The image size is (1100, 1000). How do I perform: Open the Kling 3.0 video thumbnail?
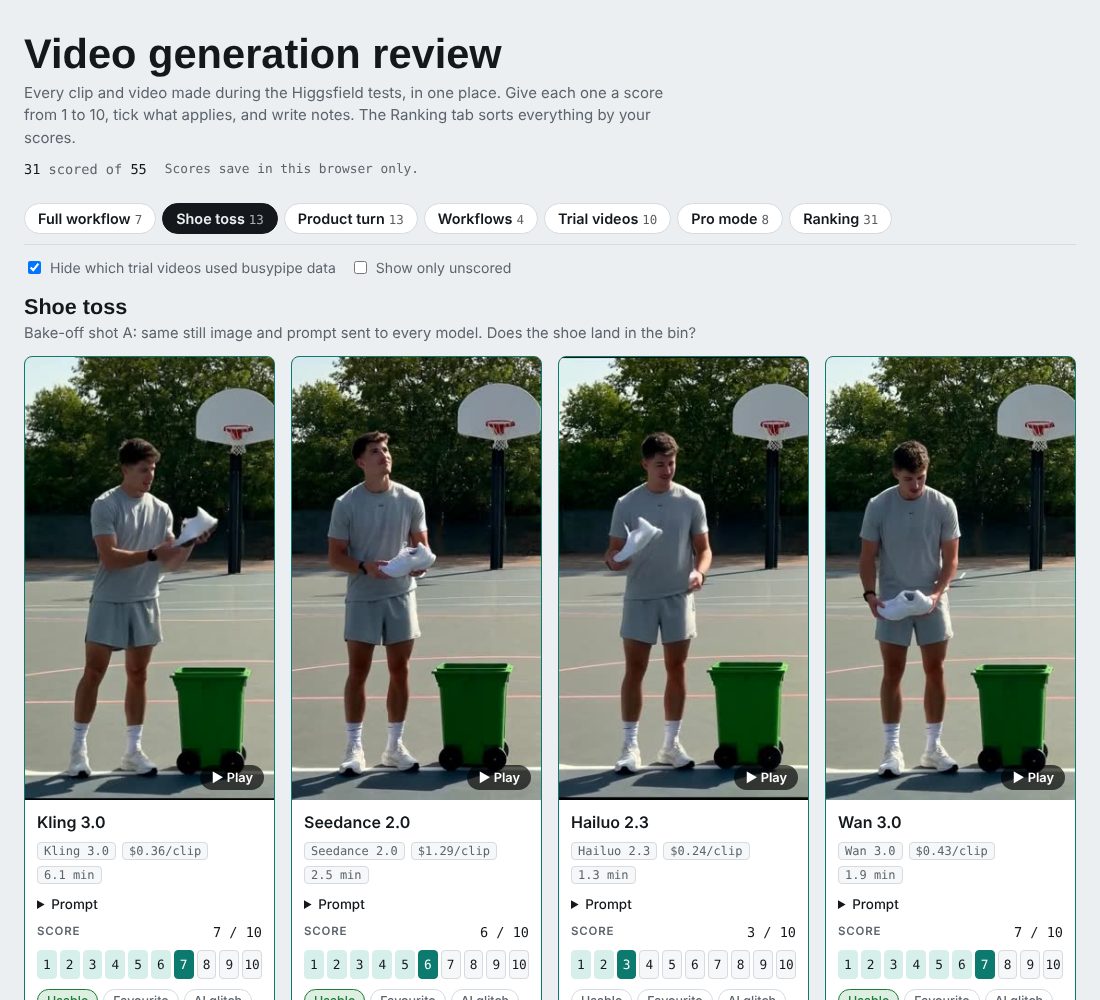click(x=149, y=578)
